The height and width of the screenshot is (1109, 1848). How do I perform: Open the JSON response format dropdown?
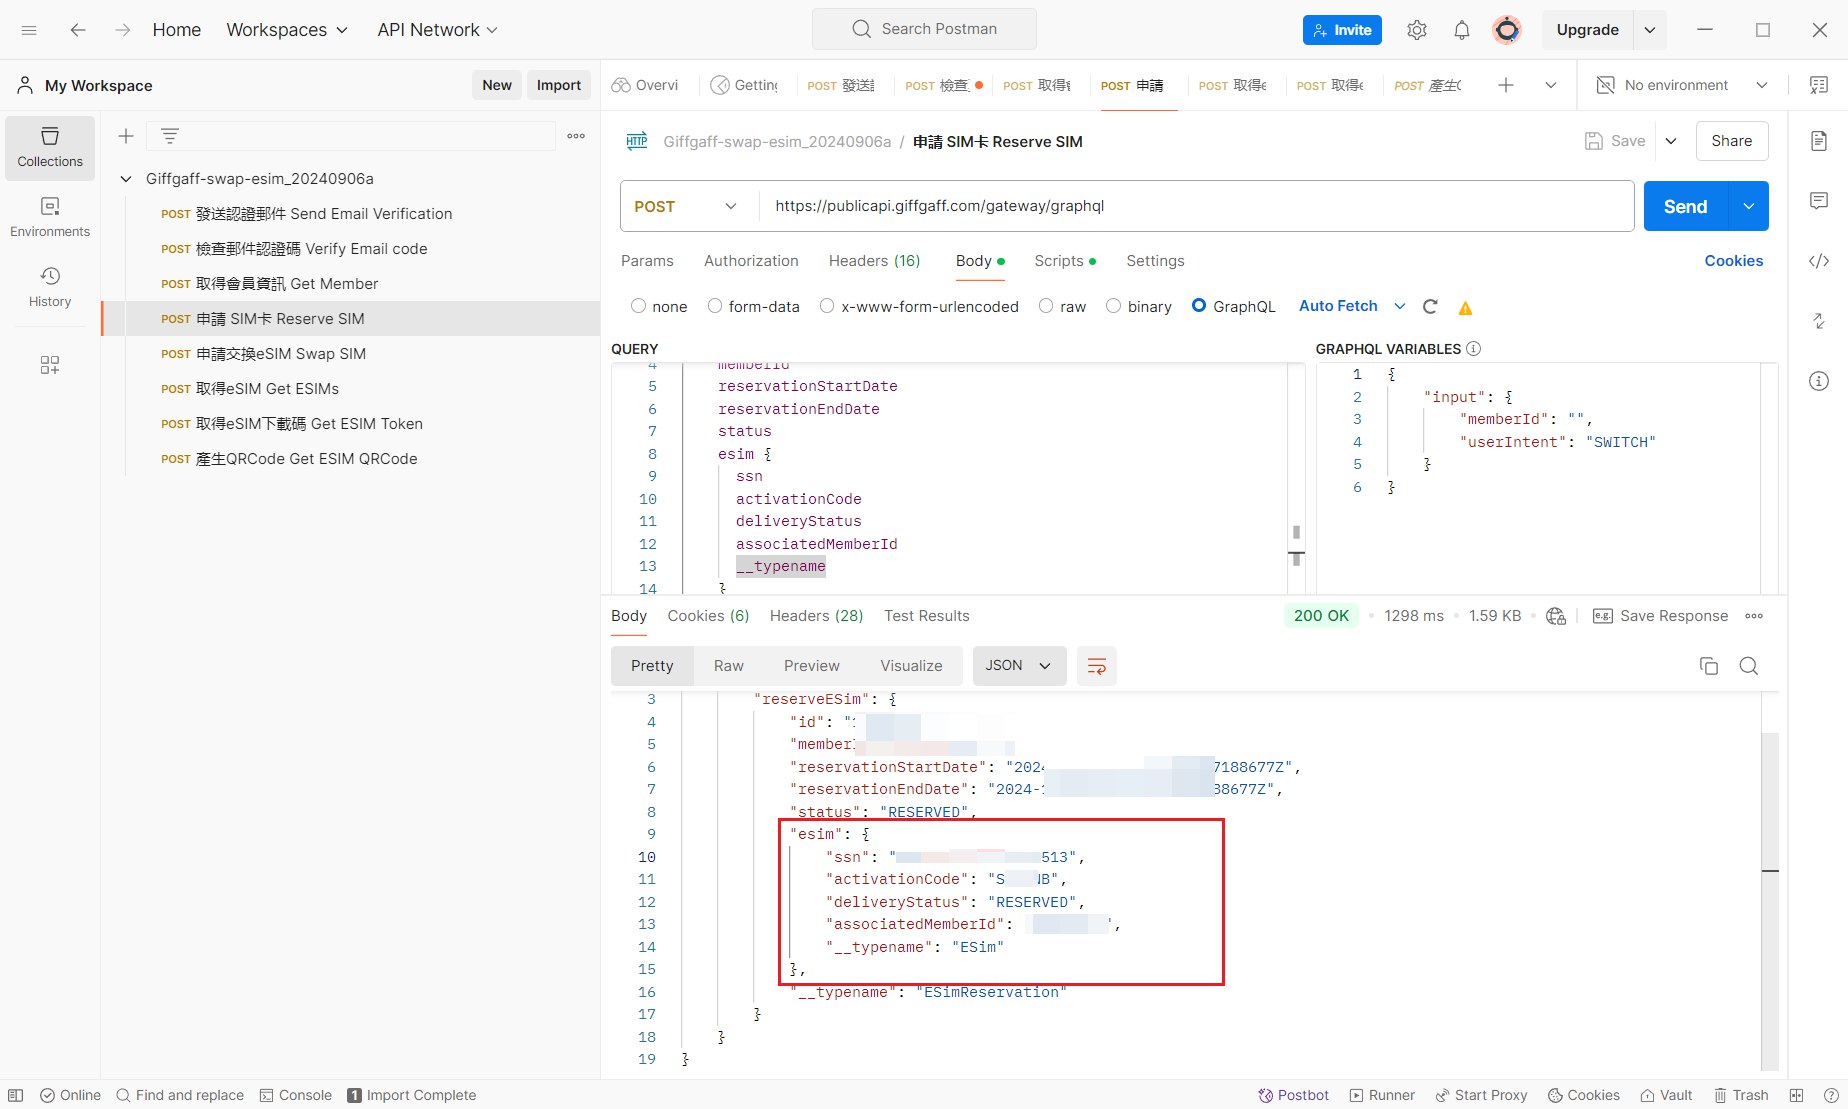coord(1018,666)
